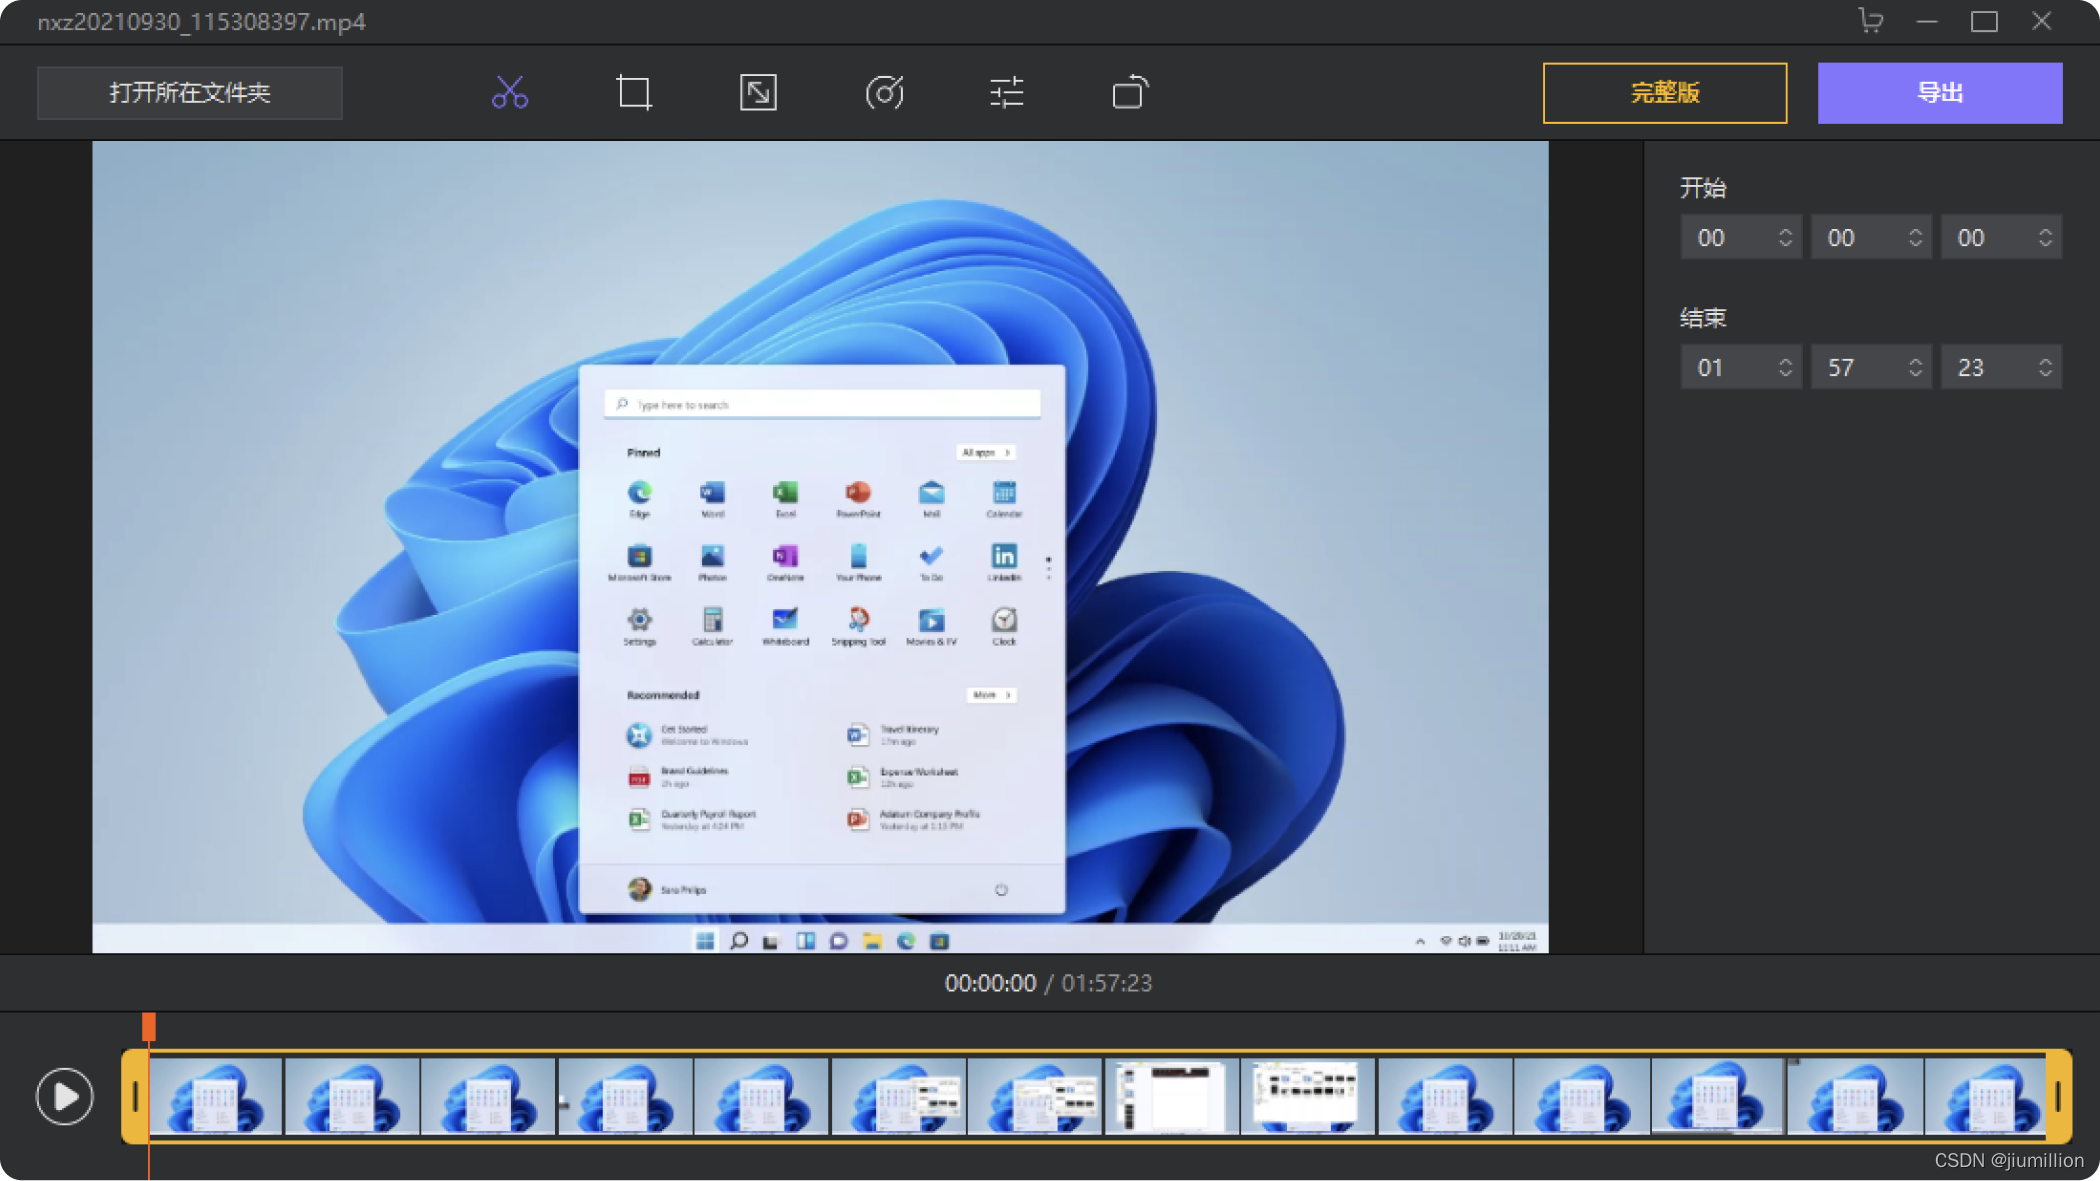Open the speed adjustment tool
The height and width of the screenshot is (1181, 2100).
[884, 93]
